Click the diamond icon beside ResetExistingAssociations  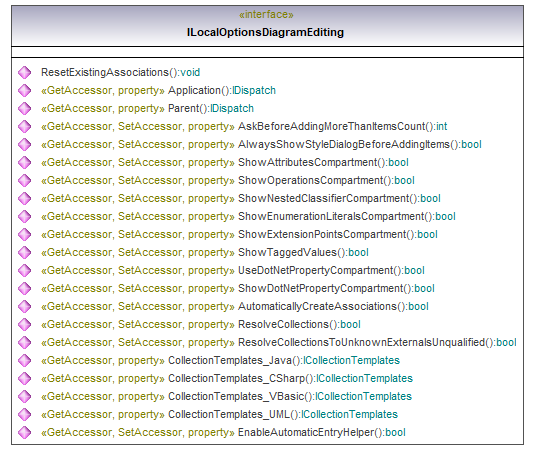pos(25,72)
